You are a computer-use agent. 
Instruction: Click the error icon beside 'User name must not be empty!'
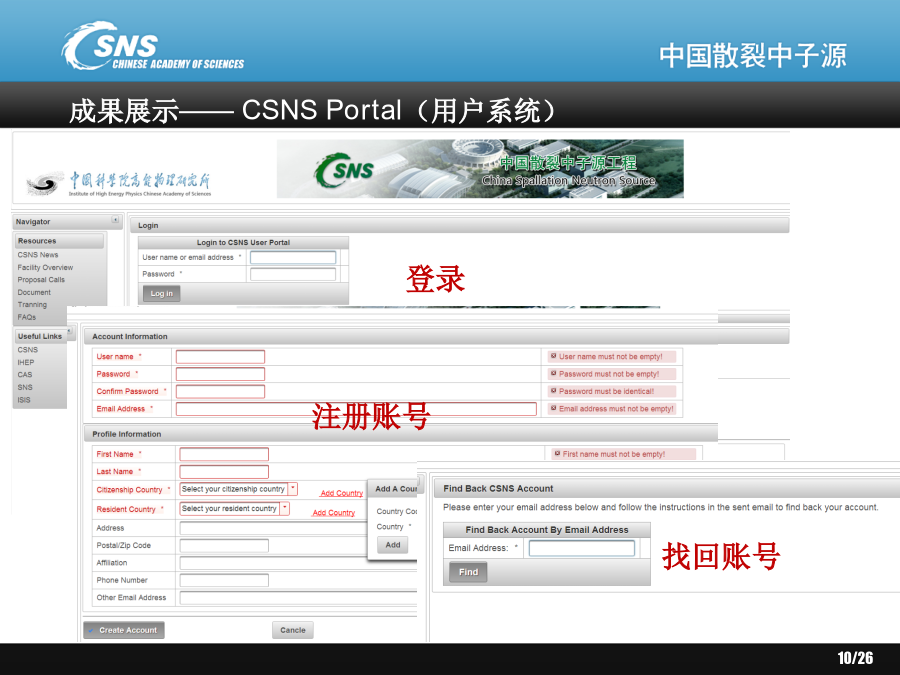click(x=553, y=356)
